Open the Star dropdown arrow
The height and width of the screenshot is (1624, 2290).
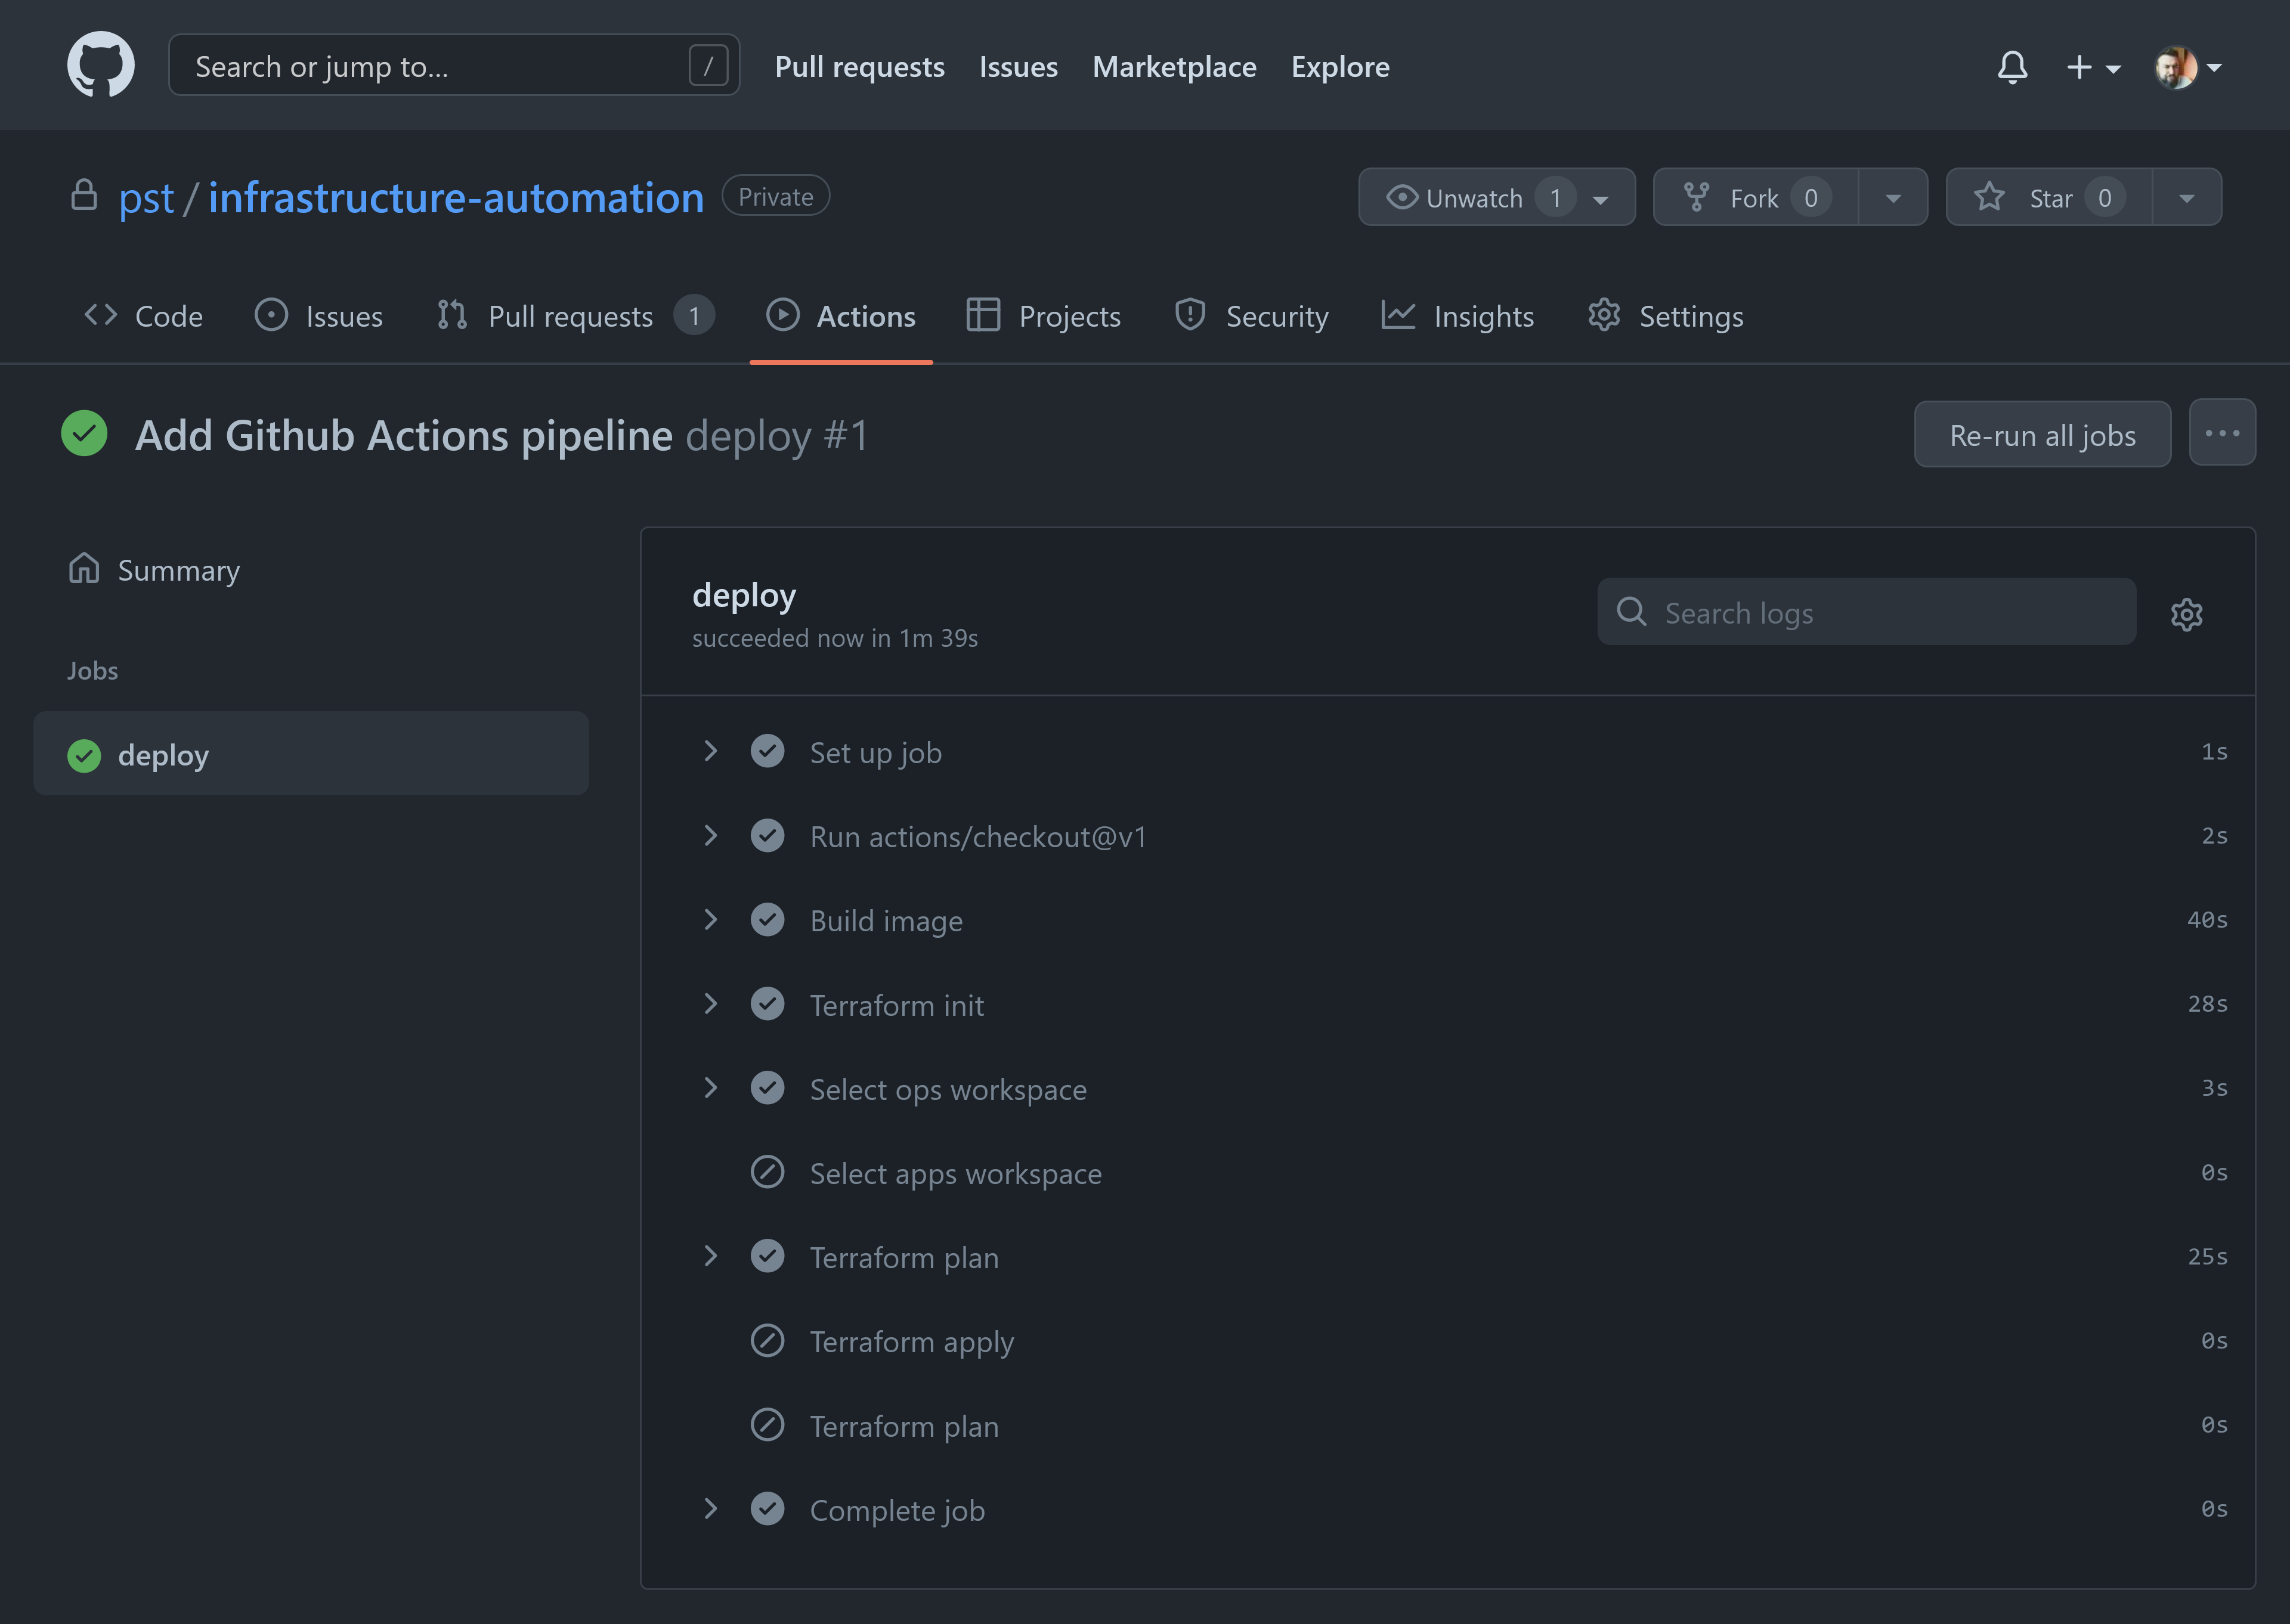click(2185, 197)
